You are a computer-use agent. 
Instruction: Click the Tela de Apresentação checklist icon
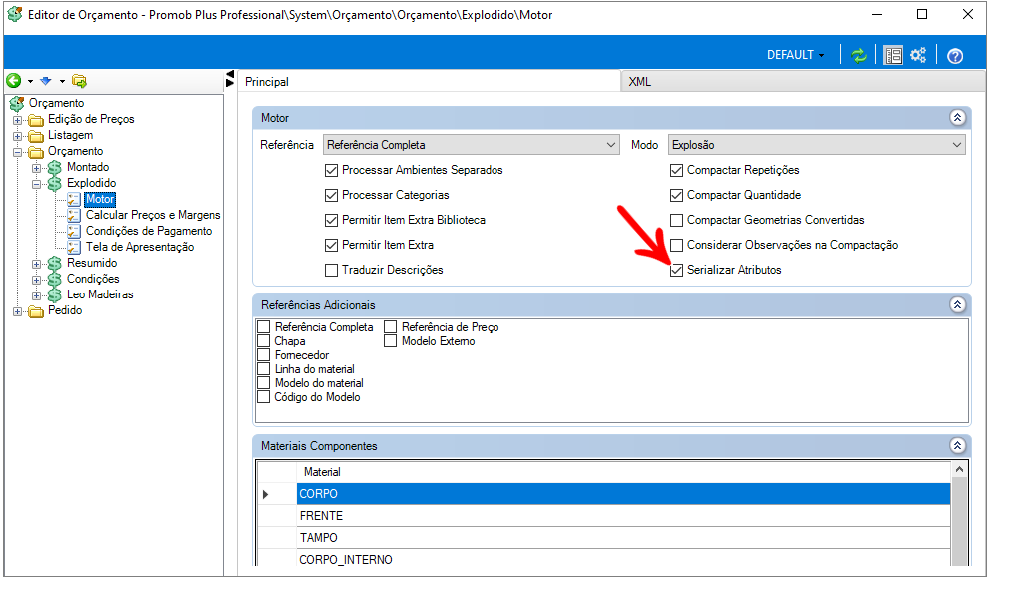pos(74,248)
